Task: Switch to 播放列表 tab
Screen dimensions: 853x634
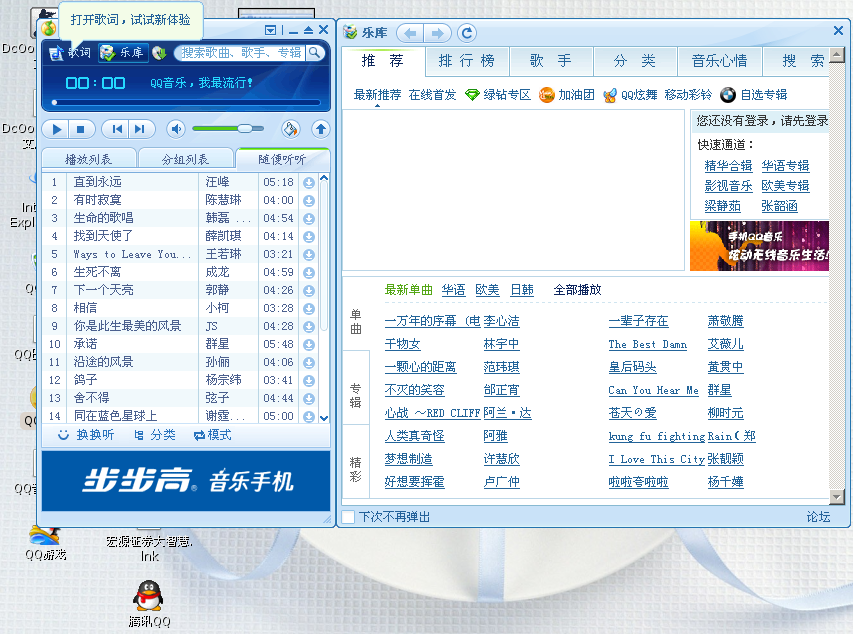Action: 89,159
